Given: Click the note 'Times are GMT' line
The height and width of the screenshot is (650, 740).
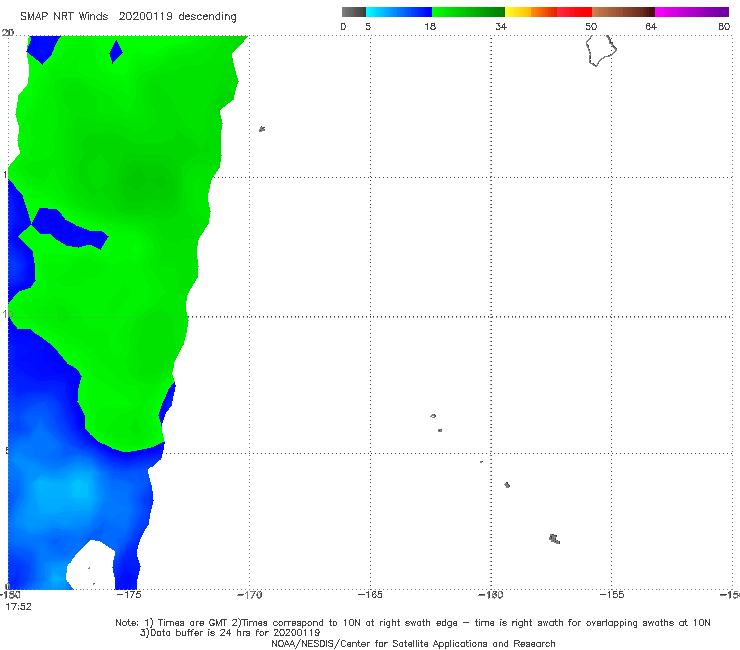Looking at the screenshot, I should tap(413, 623).
